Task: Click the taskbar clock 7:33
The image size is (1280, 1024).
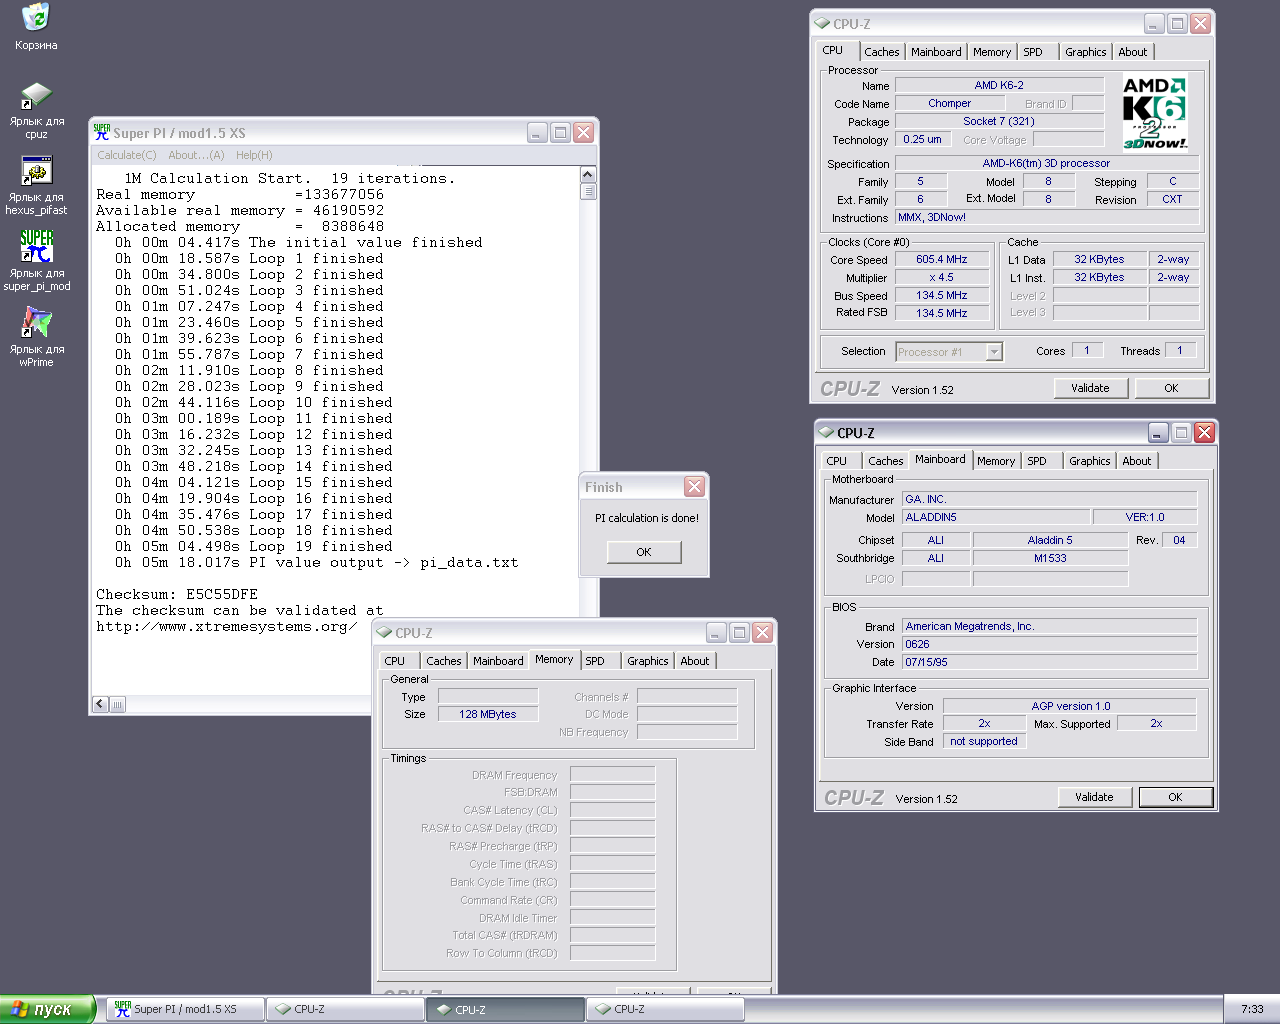Action: point(1252,1009)
